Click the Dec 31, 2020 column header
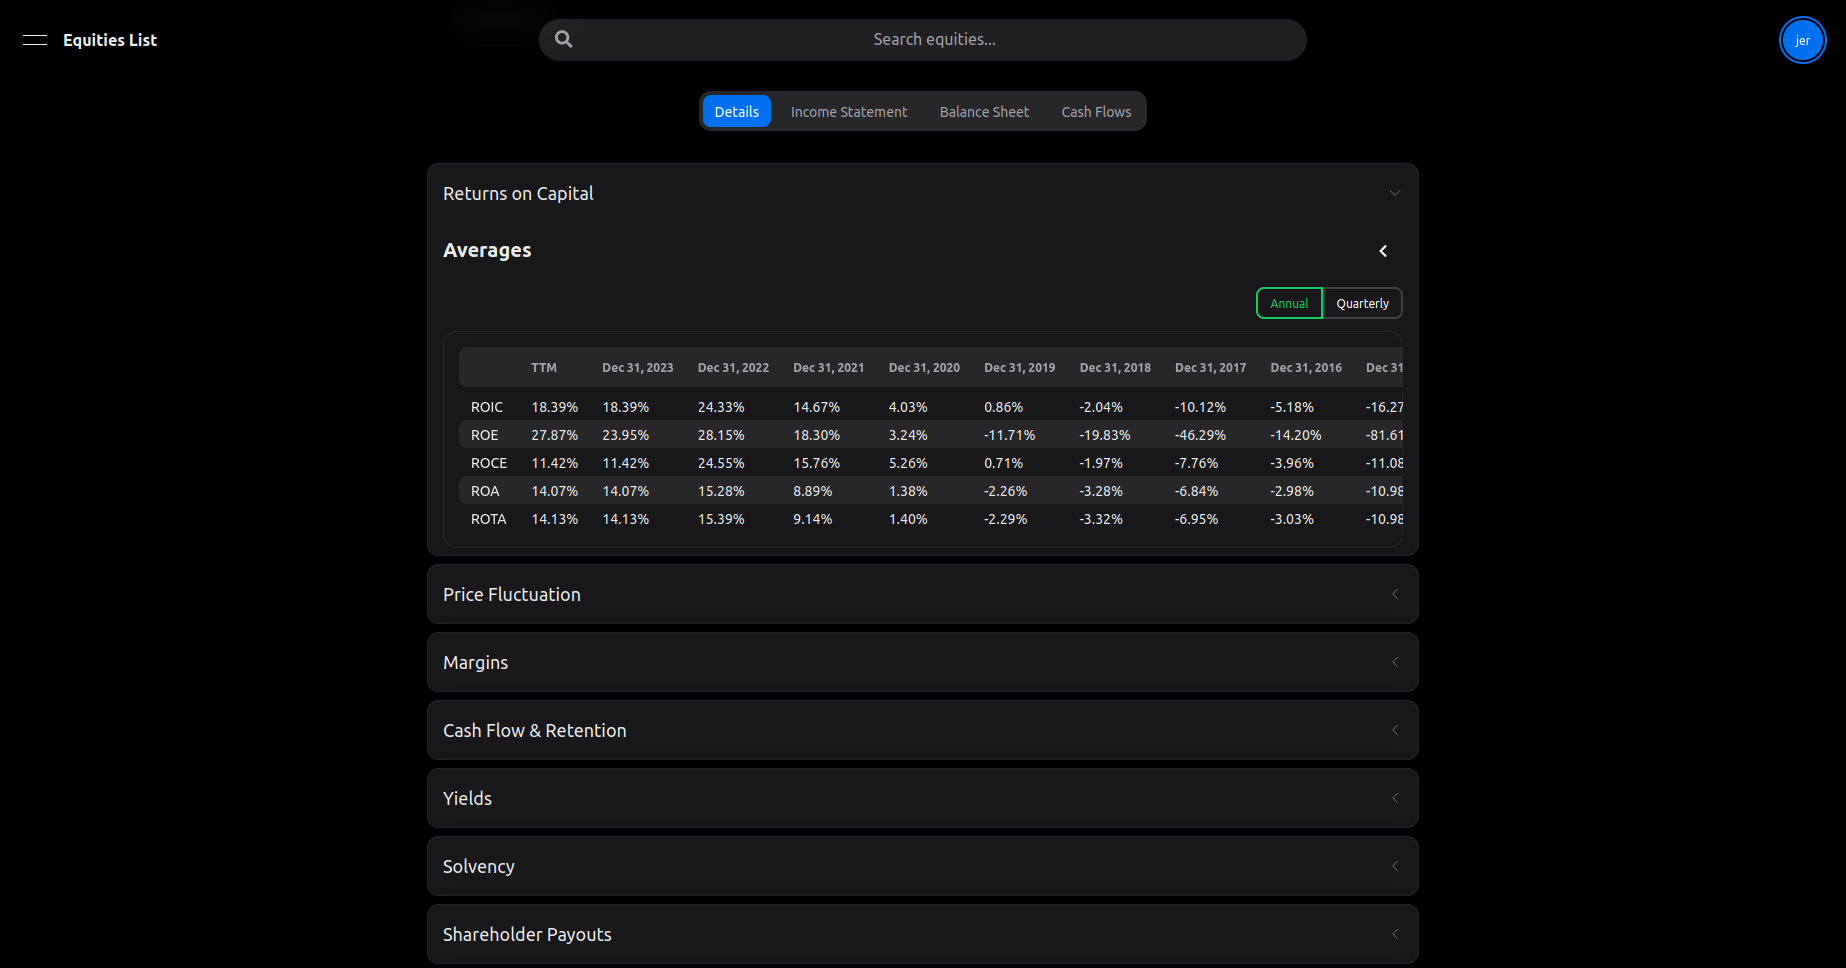This screenshot has height=968, width=1846. [924, 368]
